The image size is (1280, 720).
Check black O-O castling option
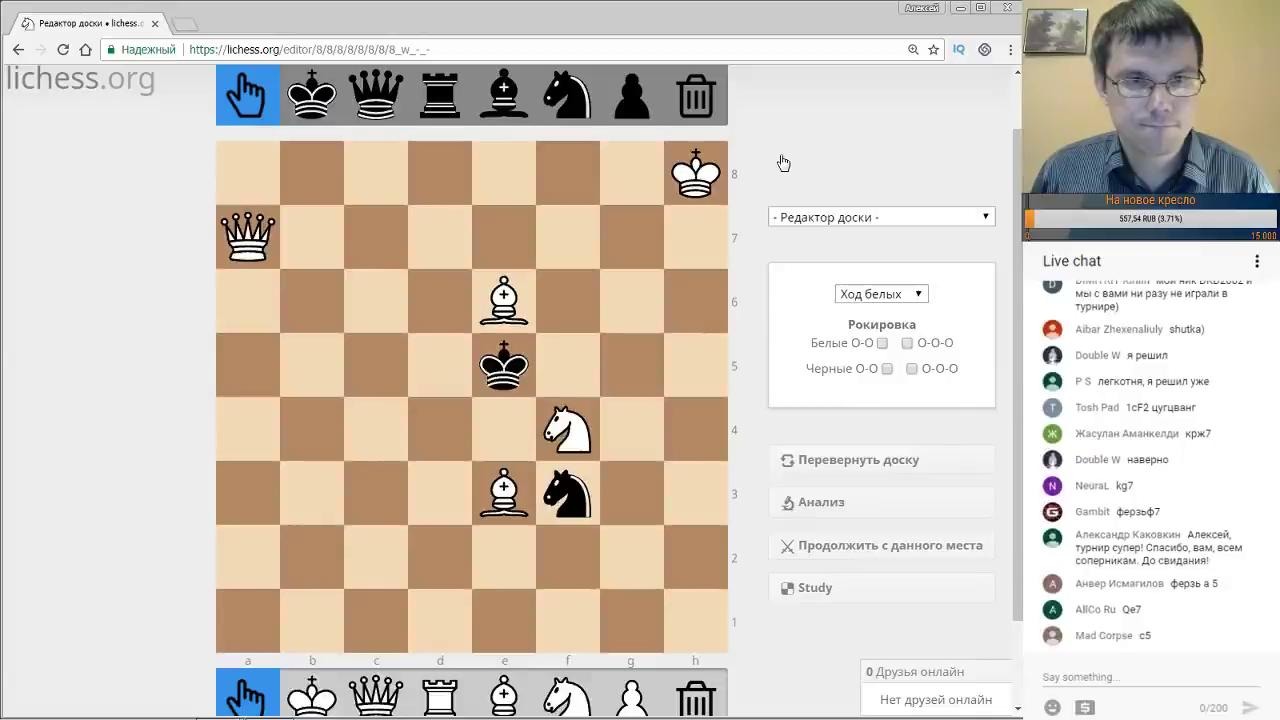(887, 369)
